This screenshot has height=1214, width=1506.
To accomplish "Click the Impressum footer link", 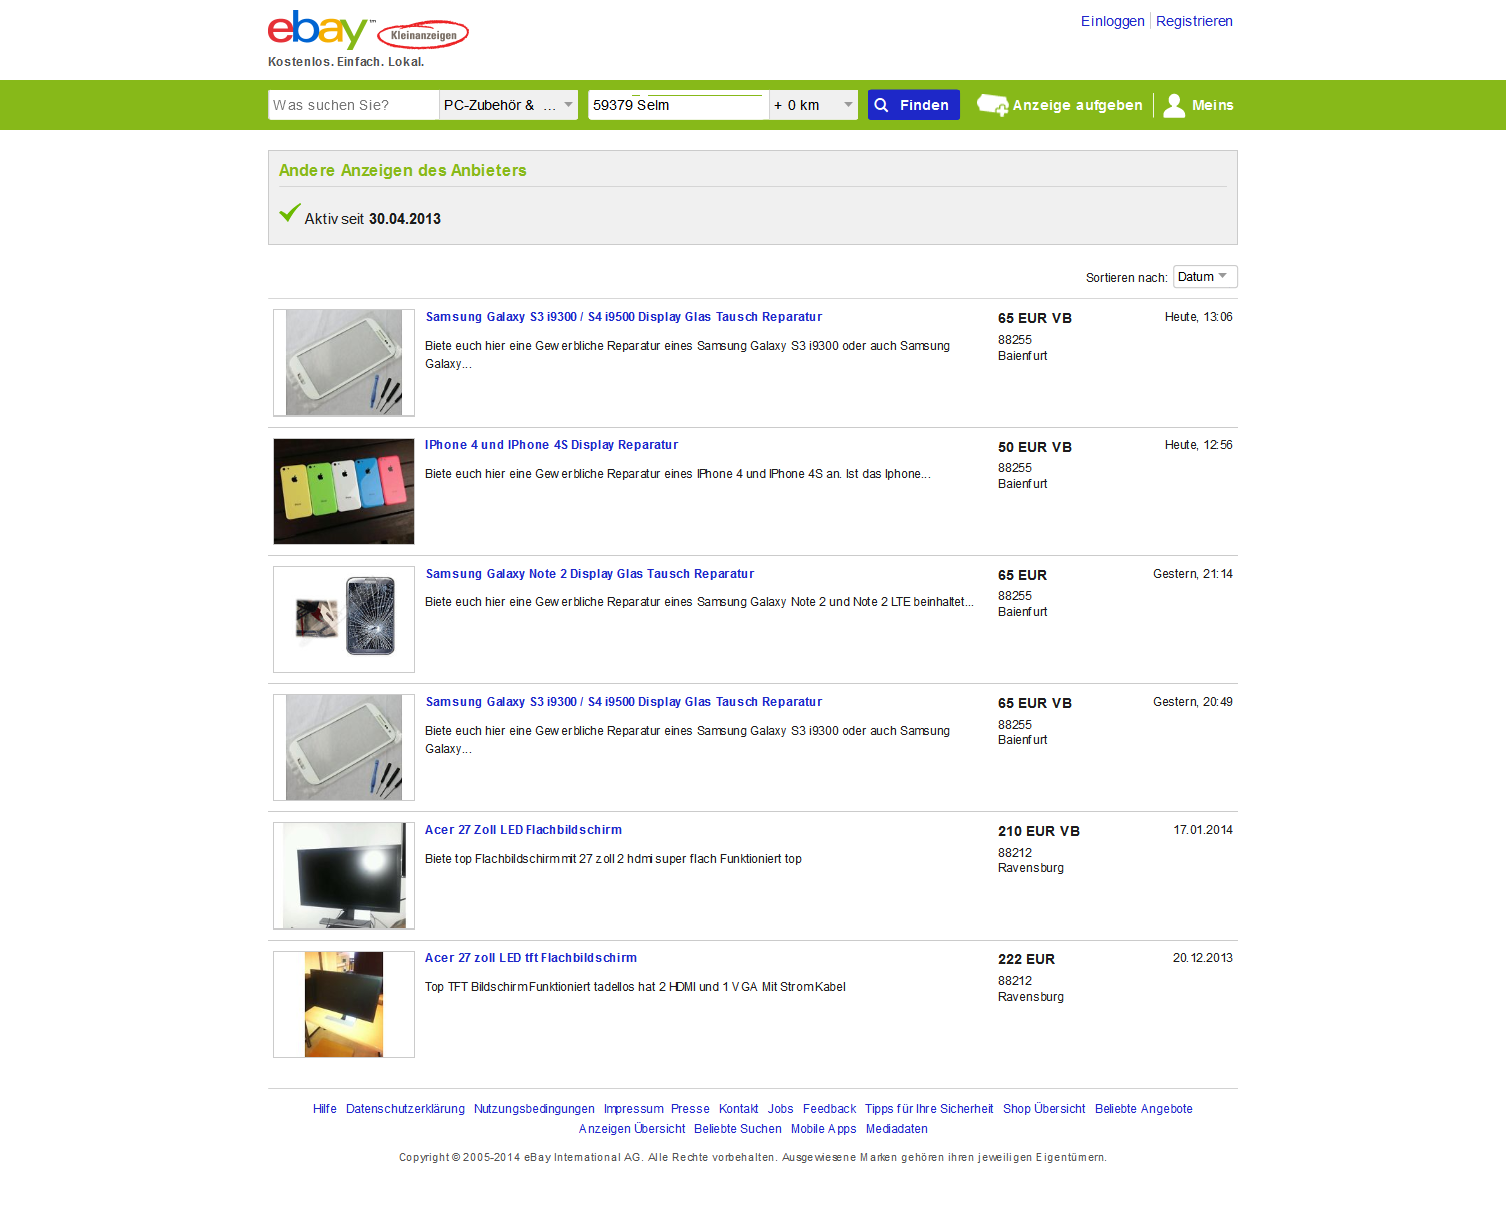I will 633,1109.
